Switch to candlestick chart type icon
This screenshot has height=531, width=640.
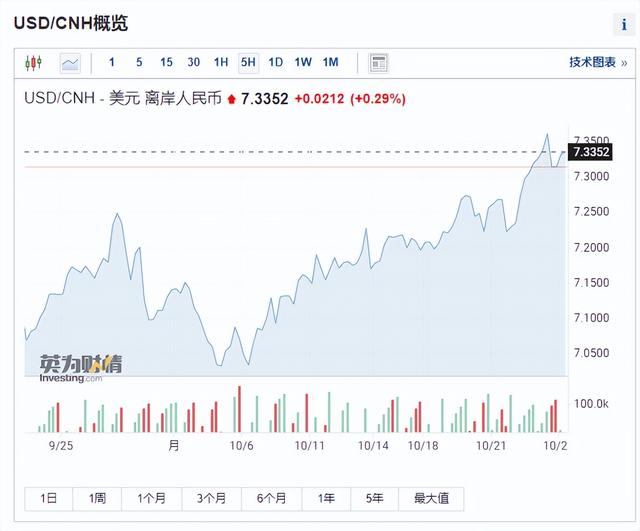(x=35, y=62)
